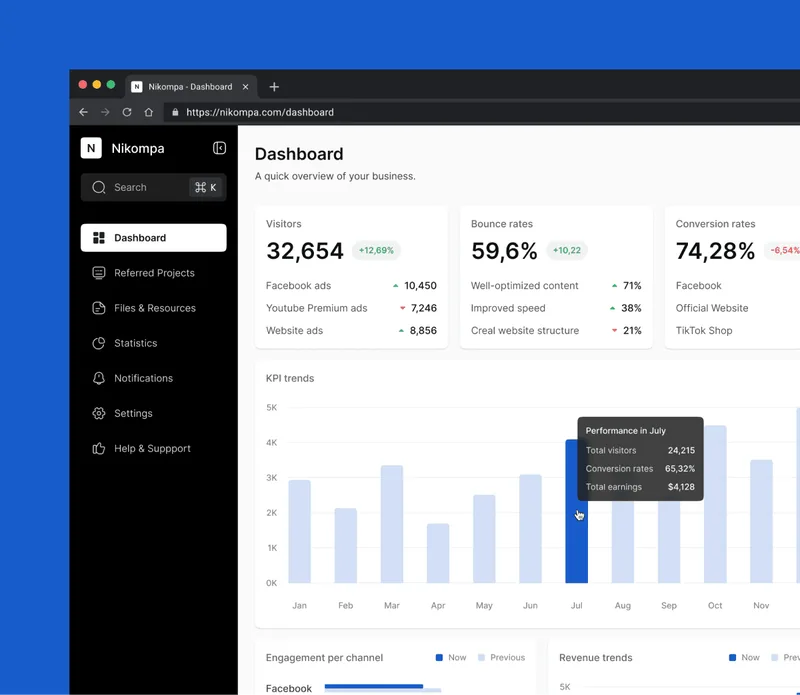Click the sidebar Search field
Viewport: 800px width, 695px height.
pyautogui.click(x=154, y=187)
